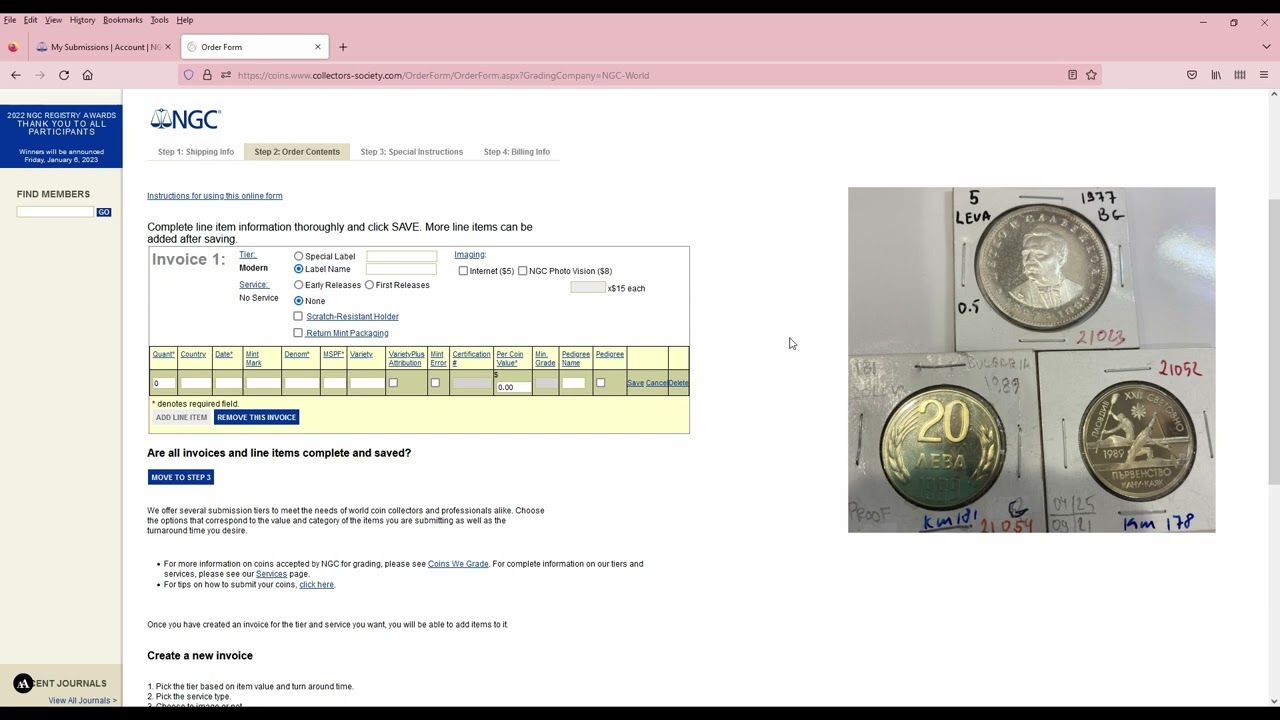
Task: Click the Special Label text field
Action: coord(401,257)
